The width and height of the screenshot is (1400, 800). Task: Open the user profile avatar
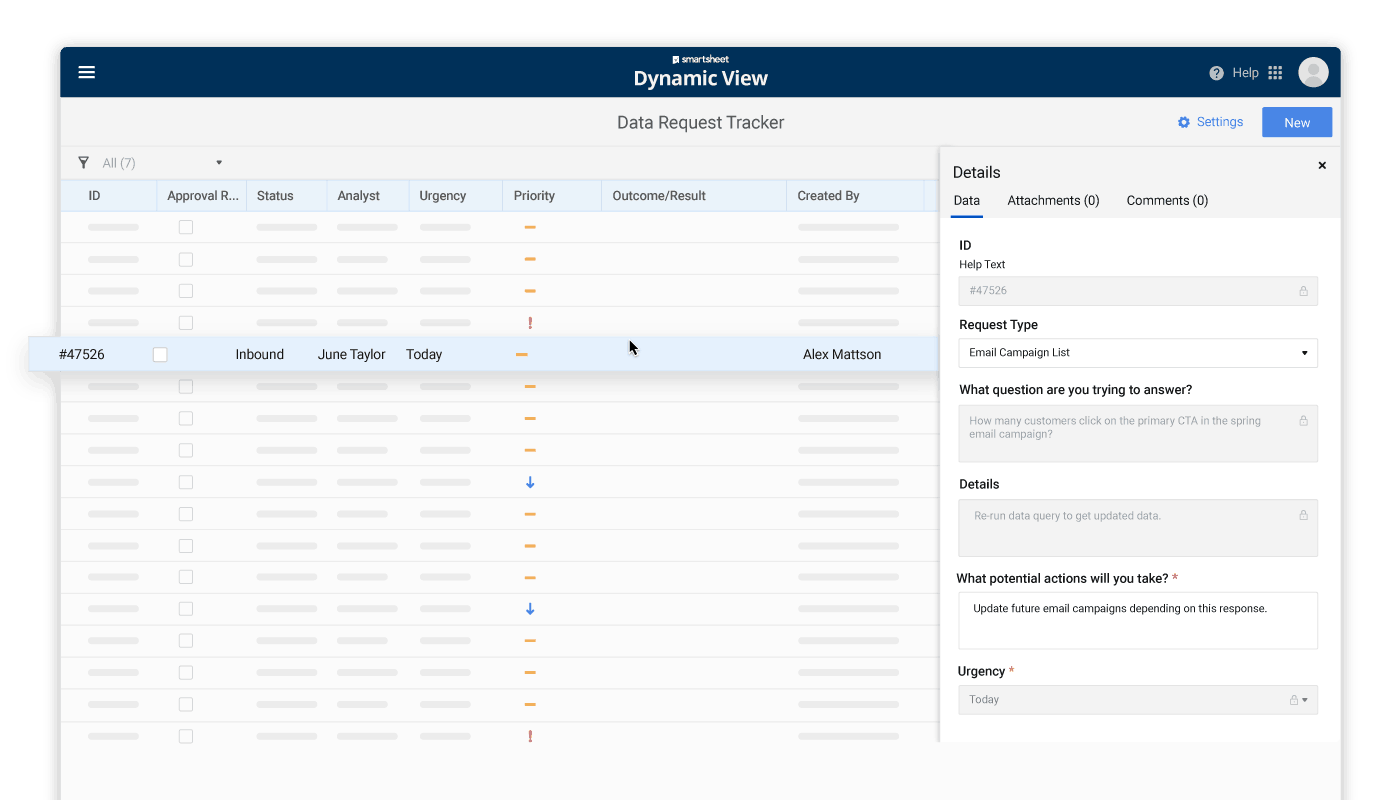pyautogui.click(x=1313, y=72)
